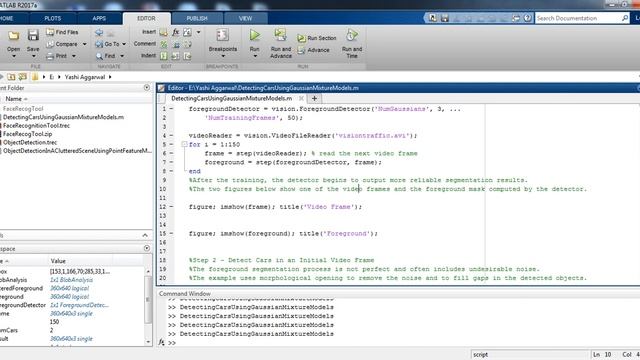Switch to the APPS ribbon tab

point(99,18)
